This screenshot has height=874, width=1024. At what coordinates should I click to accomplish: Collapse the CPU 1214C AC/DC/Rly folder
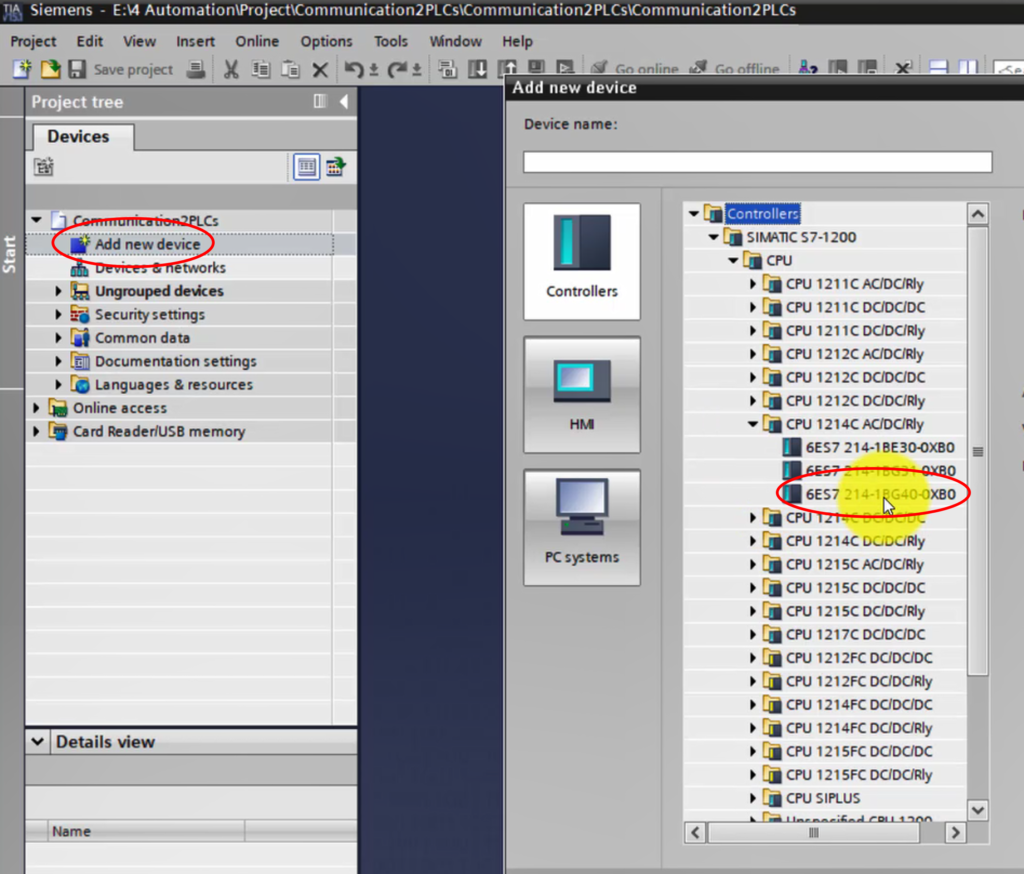(x=754, y=424)
